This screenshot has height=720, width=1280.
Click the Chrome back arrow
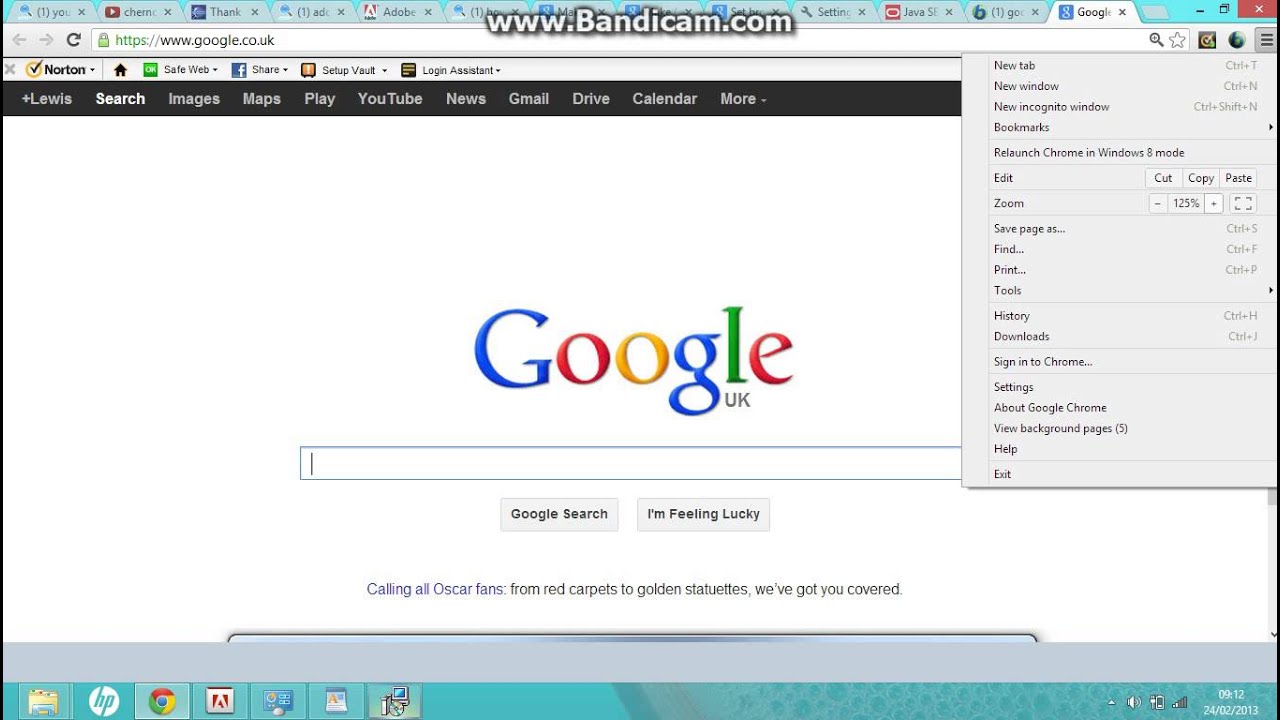pos(19,40)
